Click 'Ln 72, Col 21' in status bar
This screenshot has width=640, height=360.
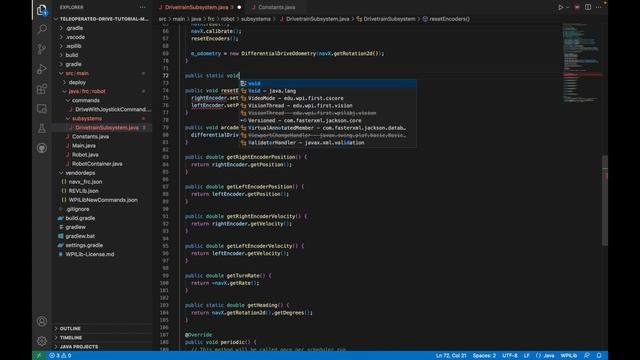pyautogui.click(x=451, y=356)
